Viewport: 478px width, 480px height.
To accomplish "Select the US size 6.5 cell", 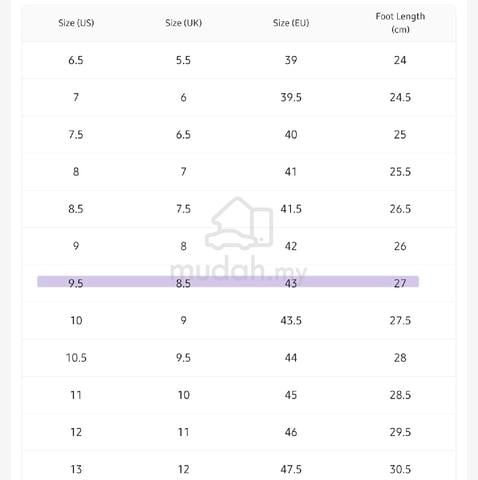I will (x=76, y=60).
